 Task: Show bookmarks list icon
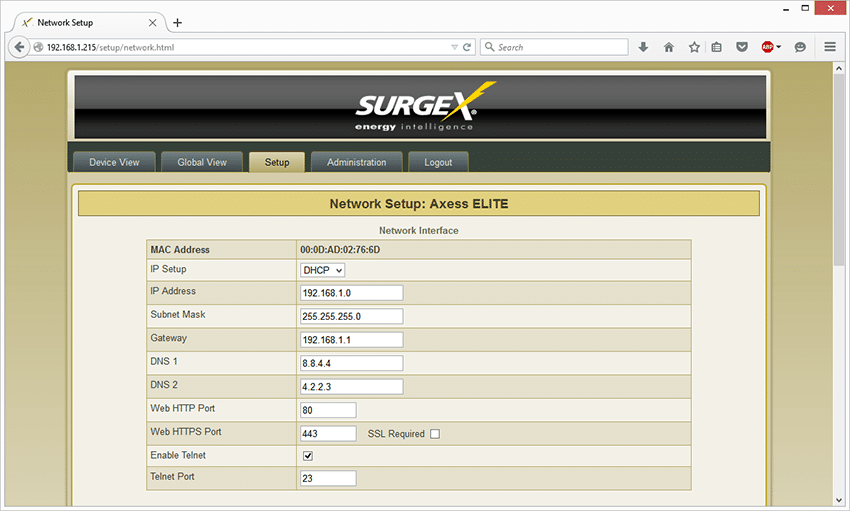click(717, 47)
